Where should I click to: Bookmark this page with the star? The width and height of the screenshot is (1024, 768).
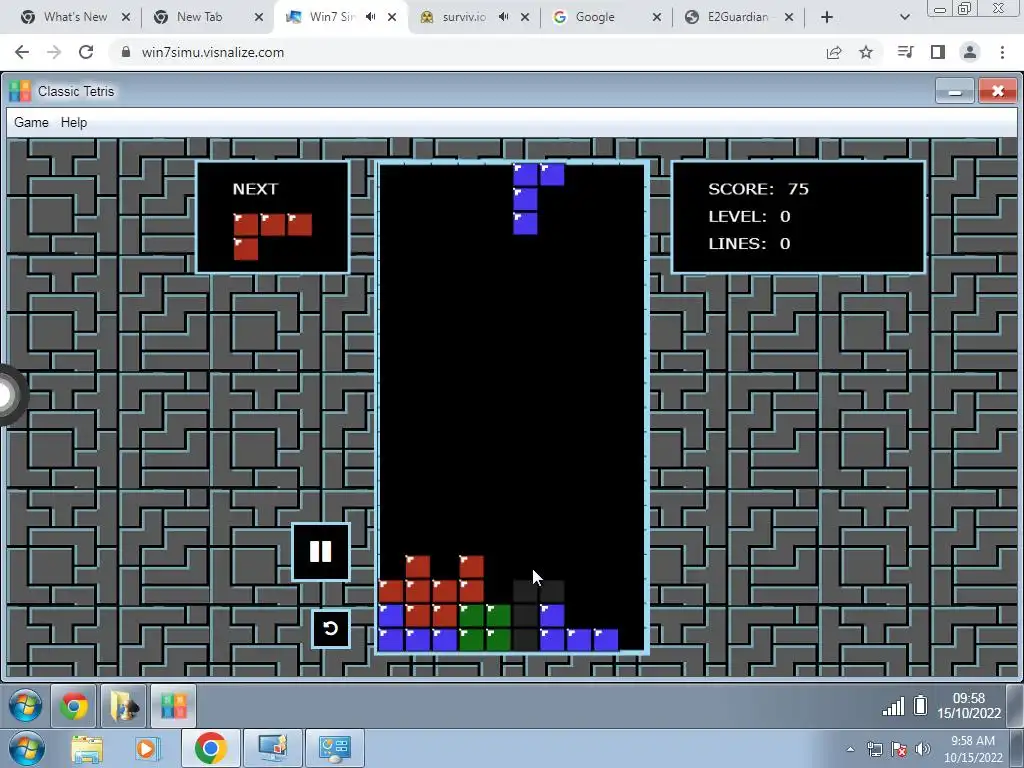(866, 52)
